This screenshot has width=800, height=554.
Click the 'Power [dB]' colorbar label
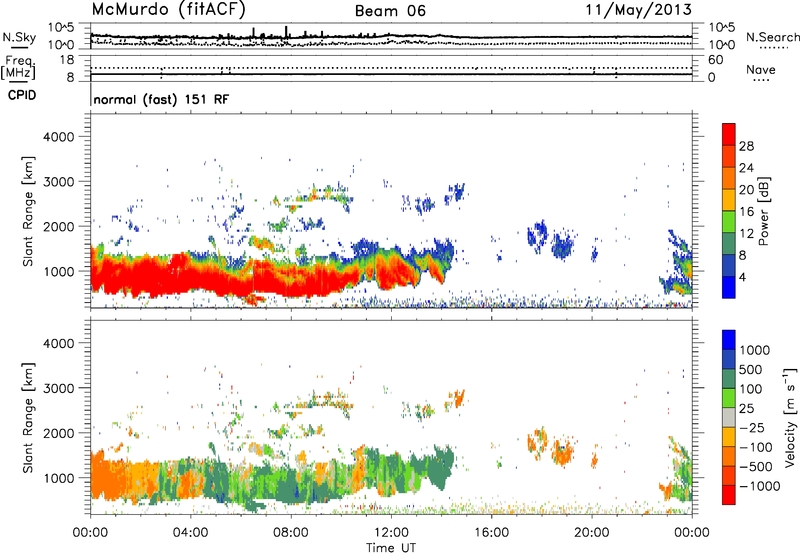(x=764, y=211)
